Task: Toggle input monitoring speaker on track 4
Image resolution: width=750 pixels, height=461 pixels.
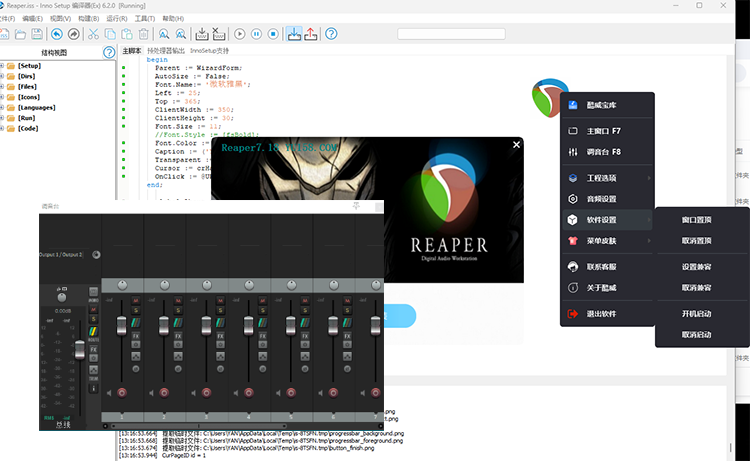Action: coord(236,393)
